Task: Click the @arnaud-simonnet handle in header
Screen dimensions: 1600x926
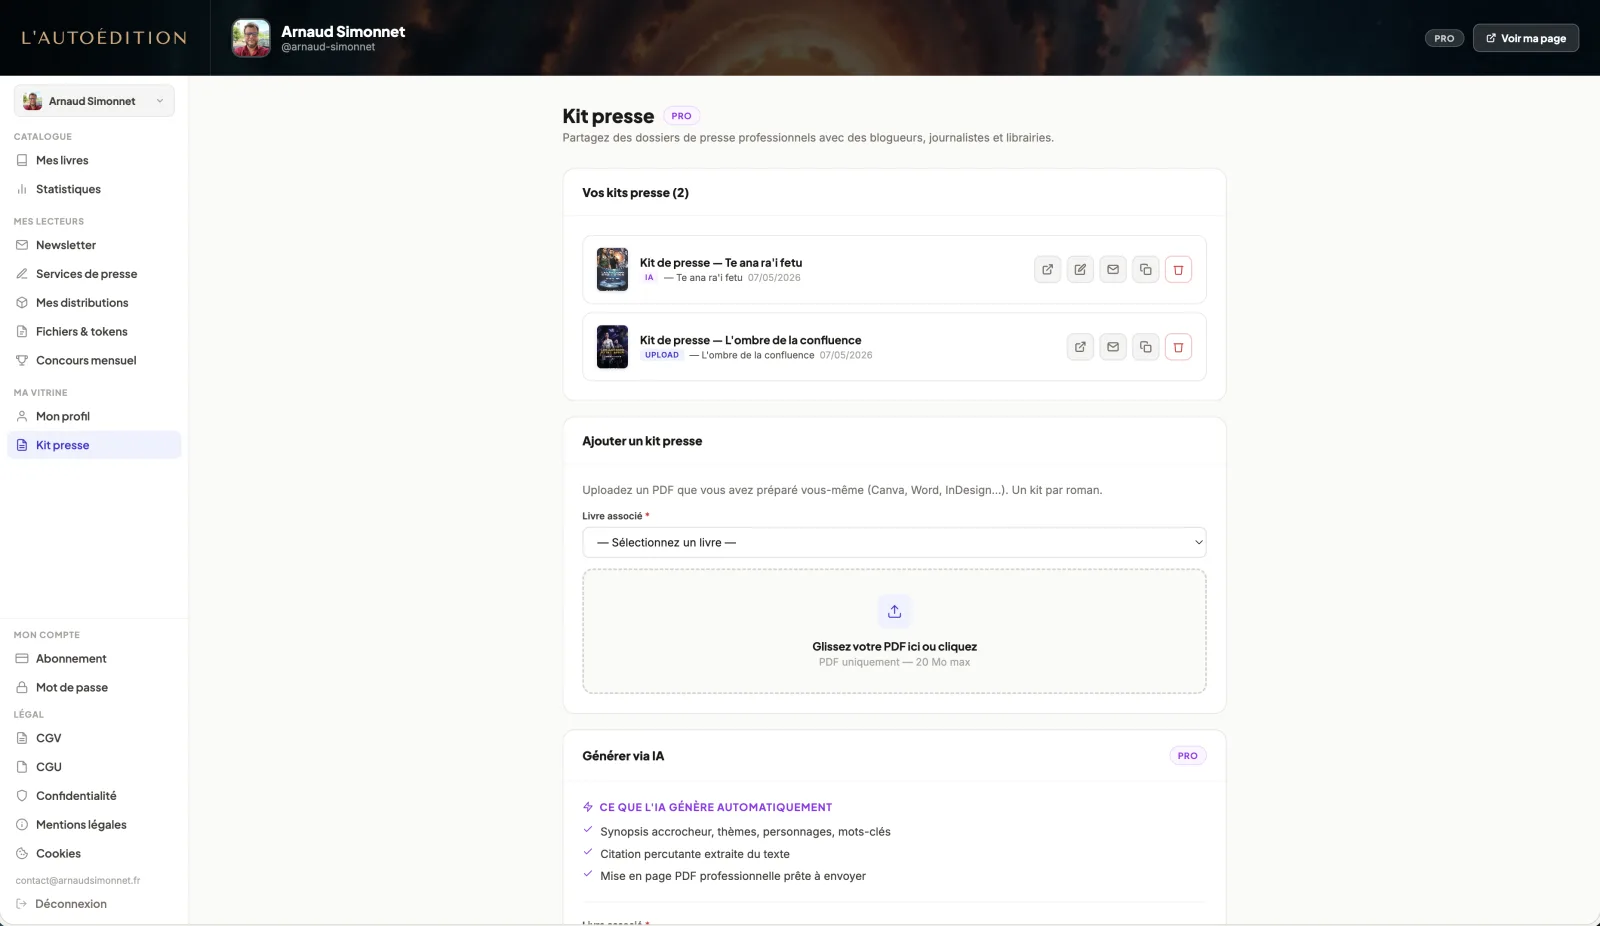Action: point(328,47)
